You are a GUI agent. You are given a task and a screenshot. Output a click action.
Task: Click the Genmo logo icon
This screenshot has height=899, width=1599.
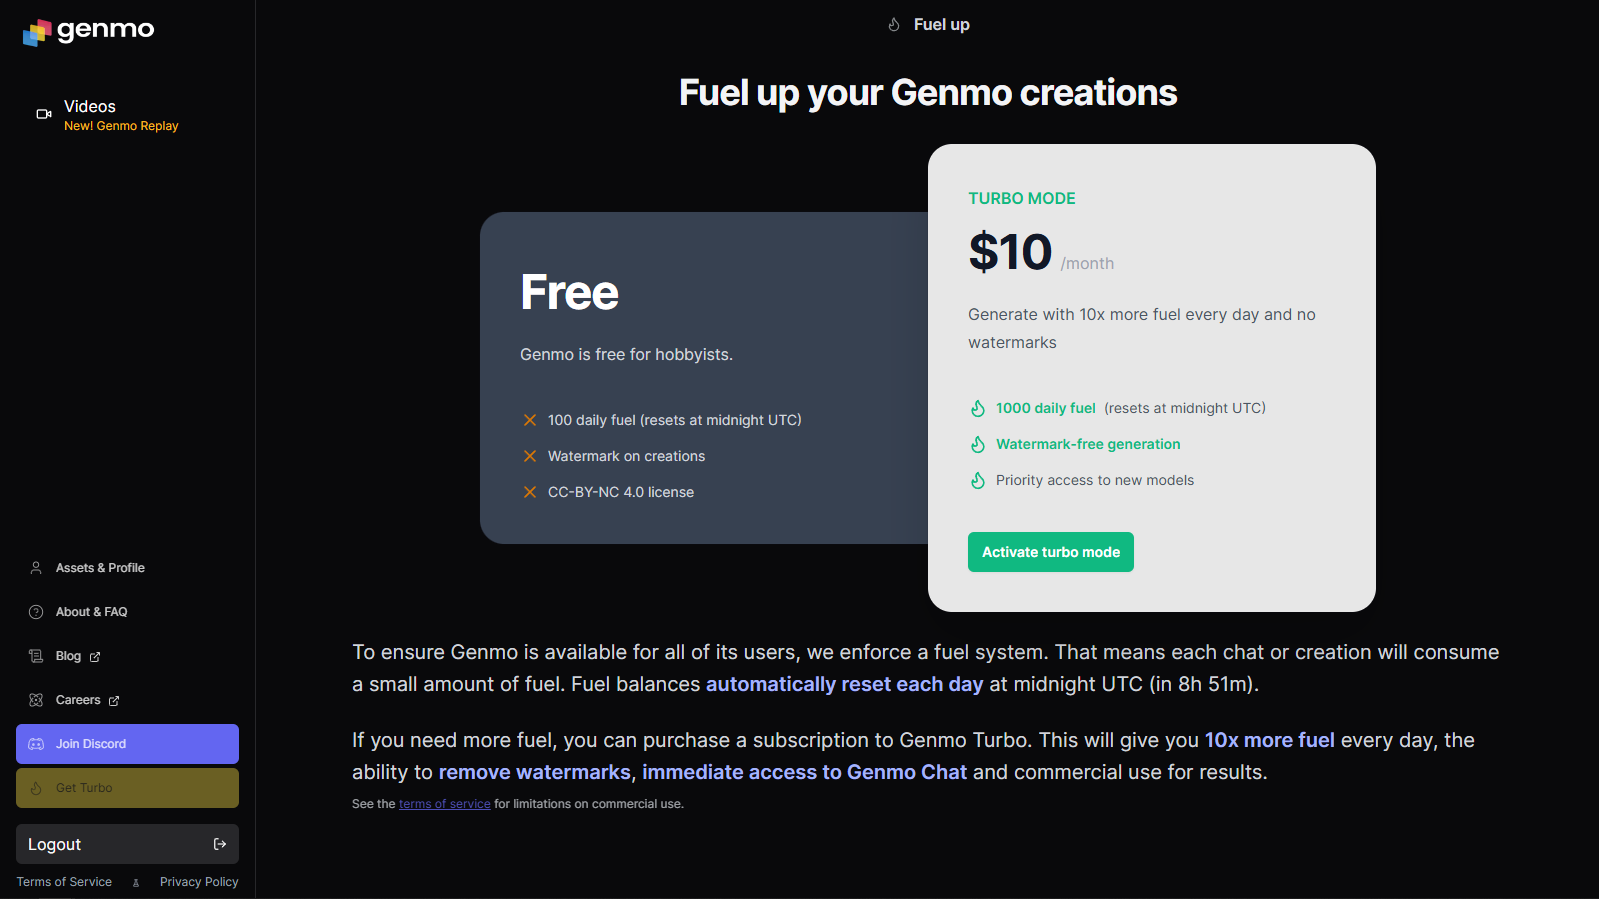coord(37,33)
